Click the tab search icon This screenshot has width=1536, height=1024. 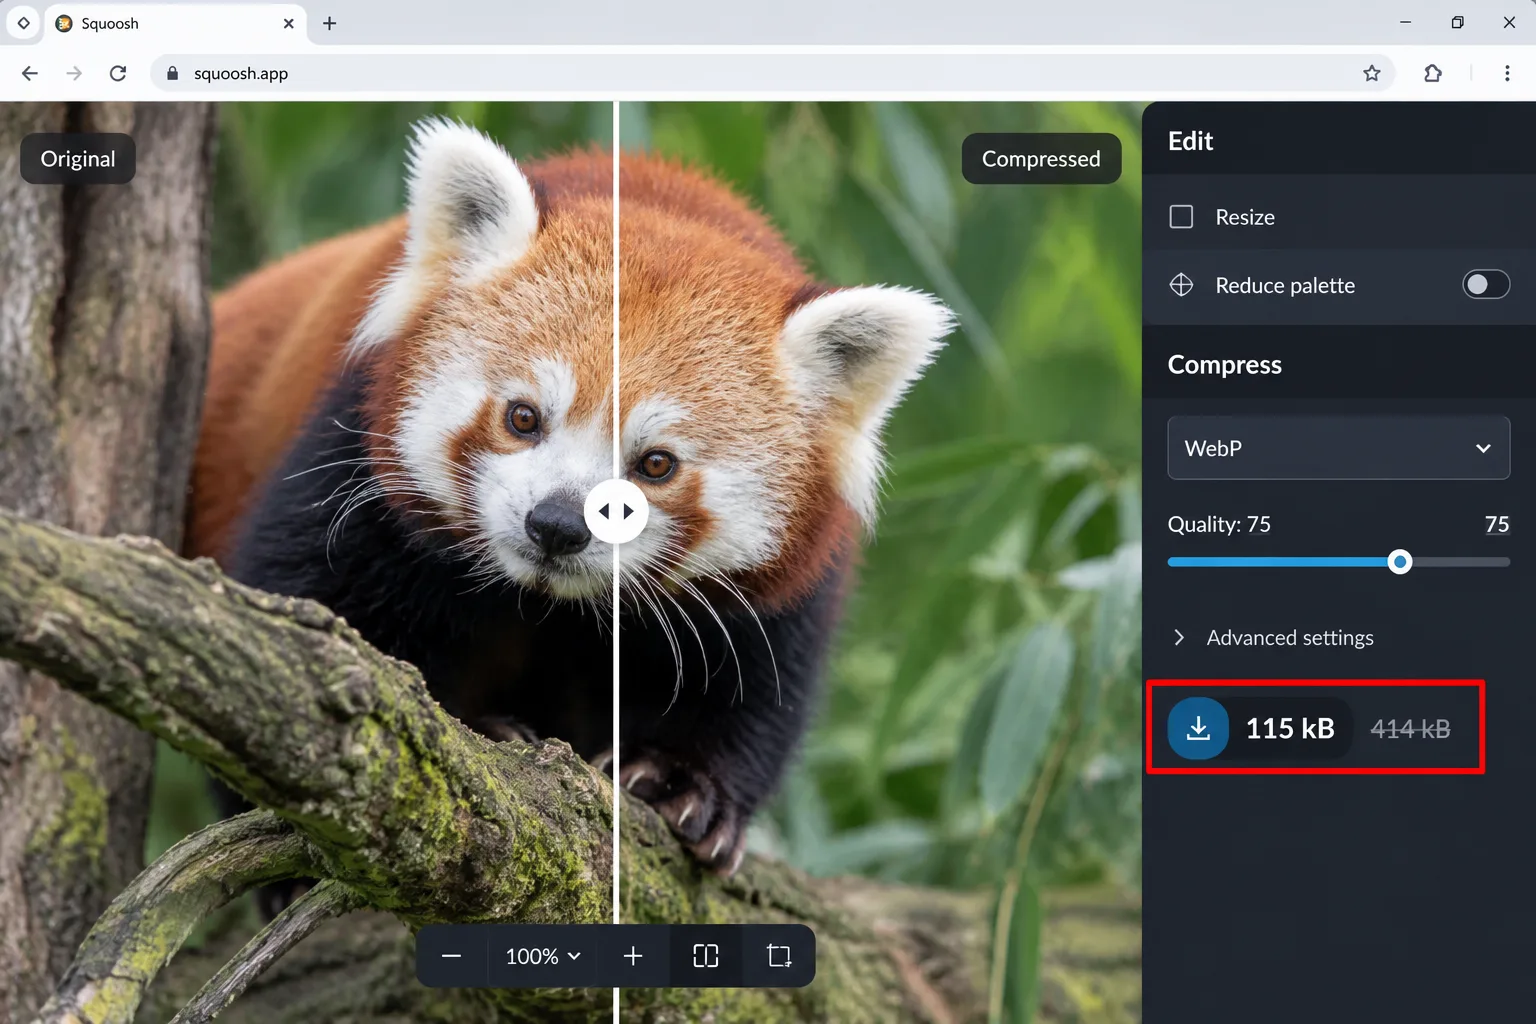click(x=23, y=23)
